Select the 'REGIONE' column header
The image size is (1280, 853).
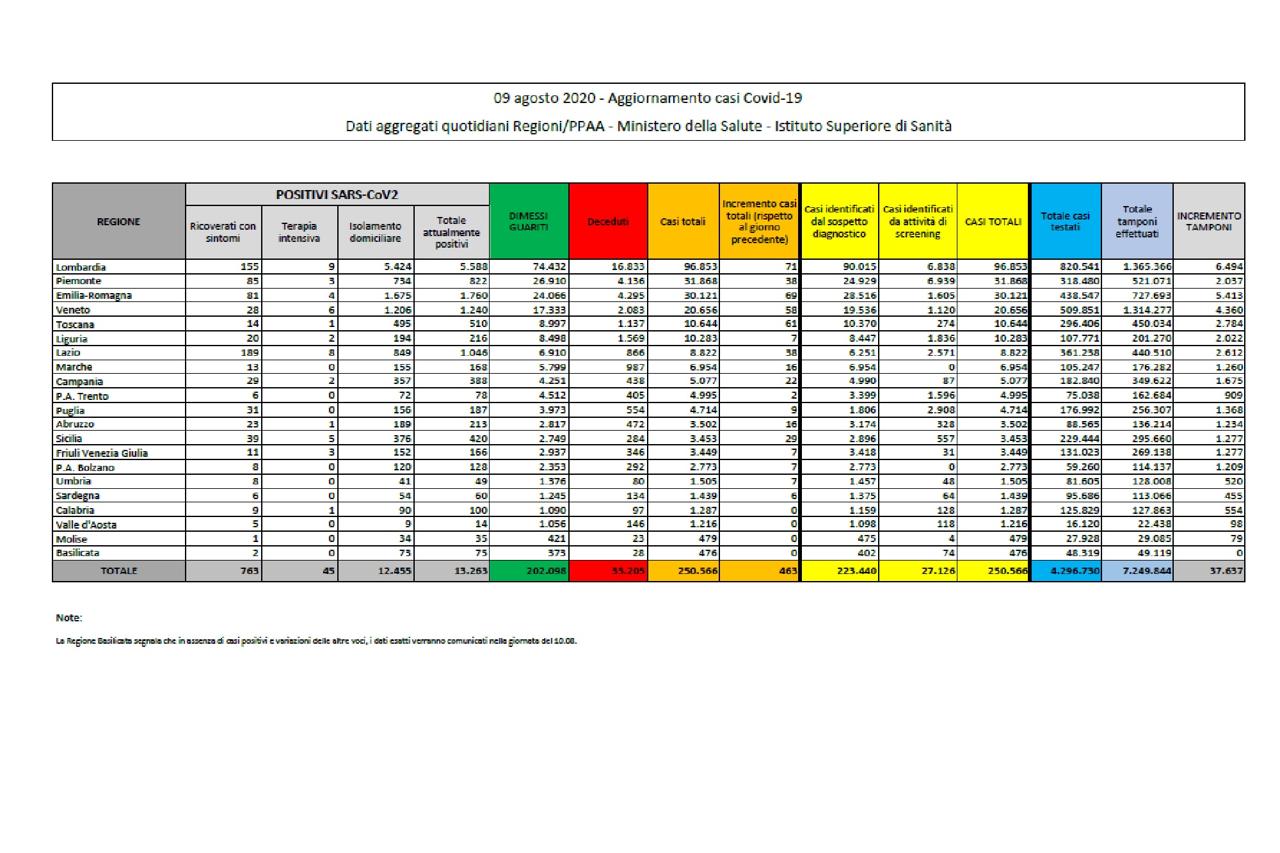pos(119,223)
